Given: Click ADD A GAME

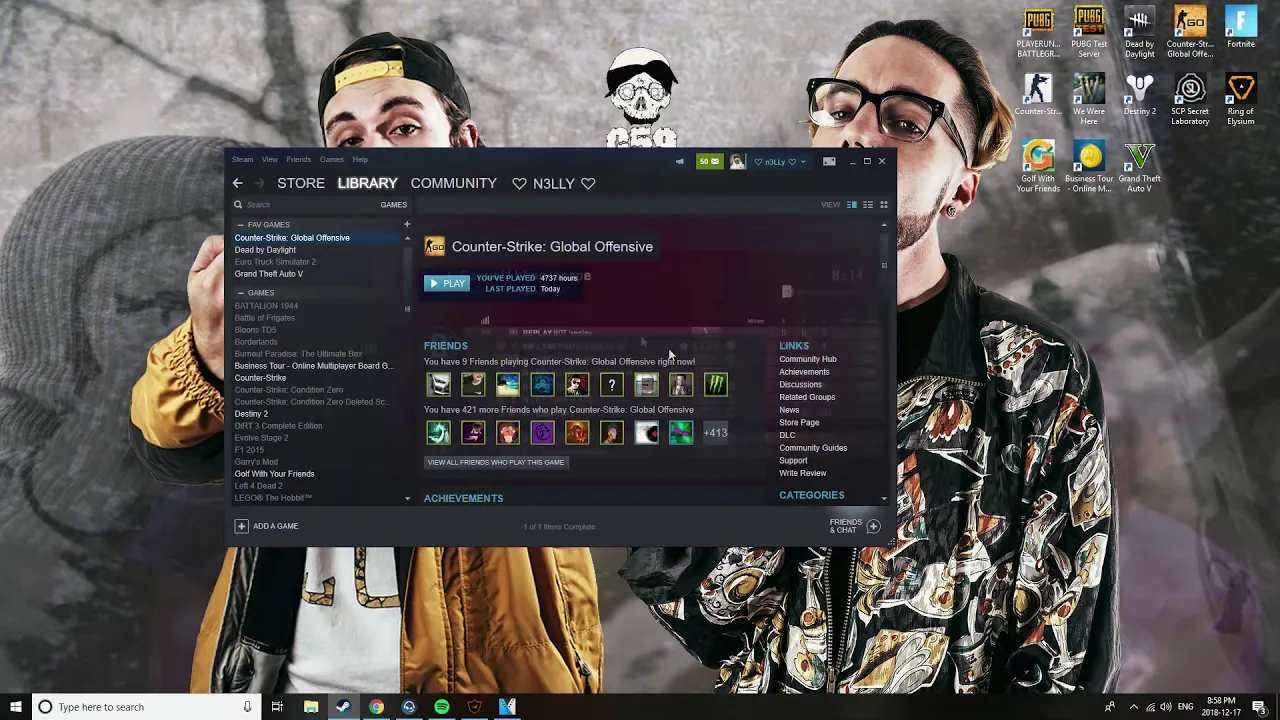Looking at the screenshot, I should (267, 526).
